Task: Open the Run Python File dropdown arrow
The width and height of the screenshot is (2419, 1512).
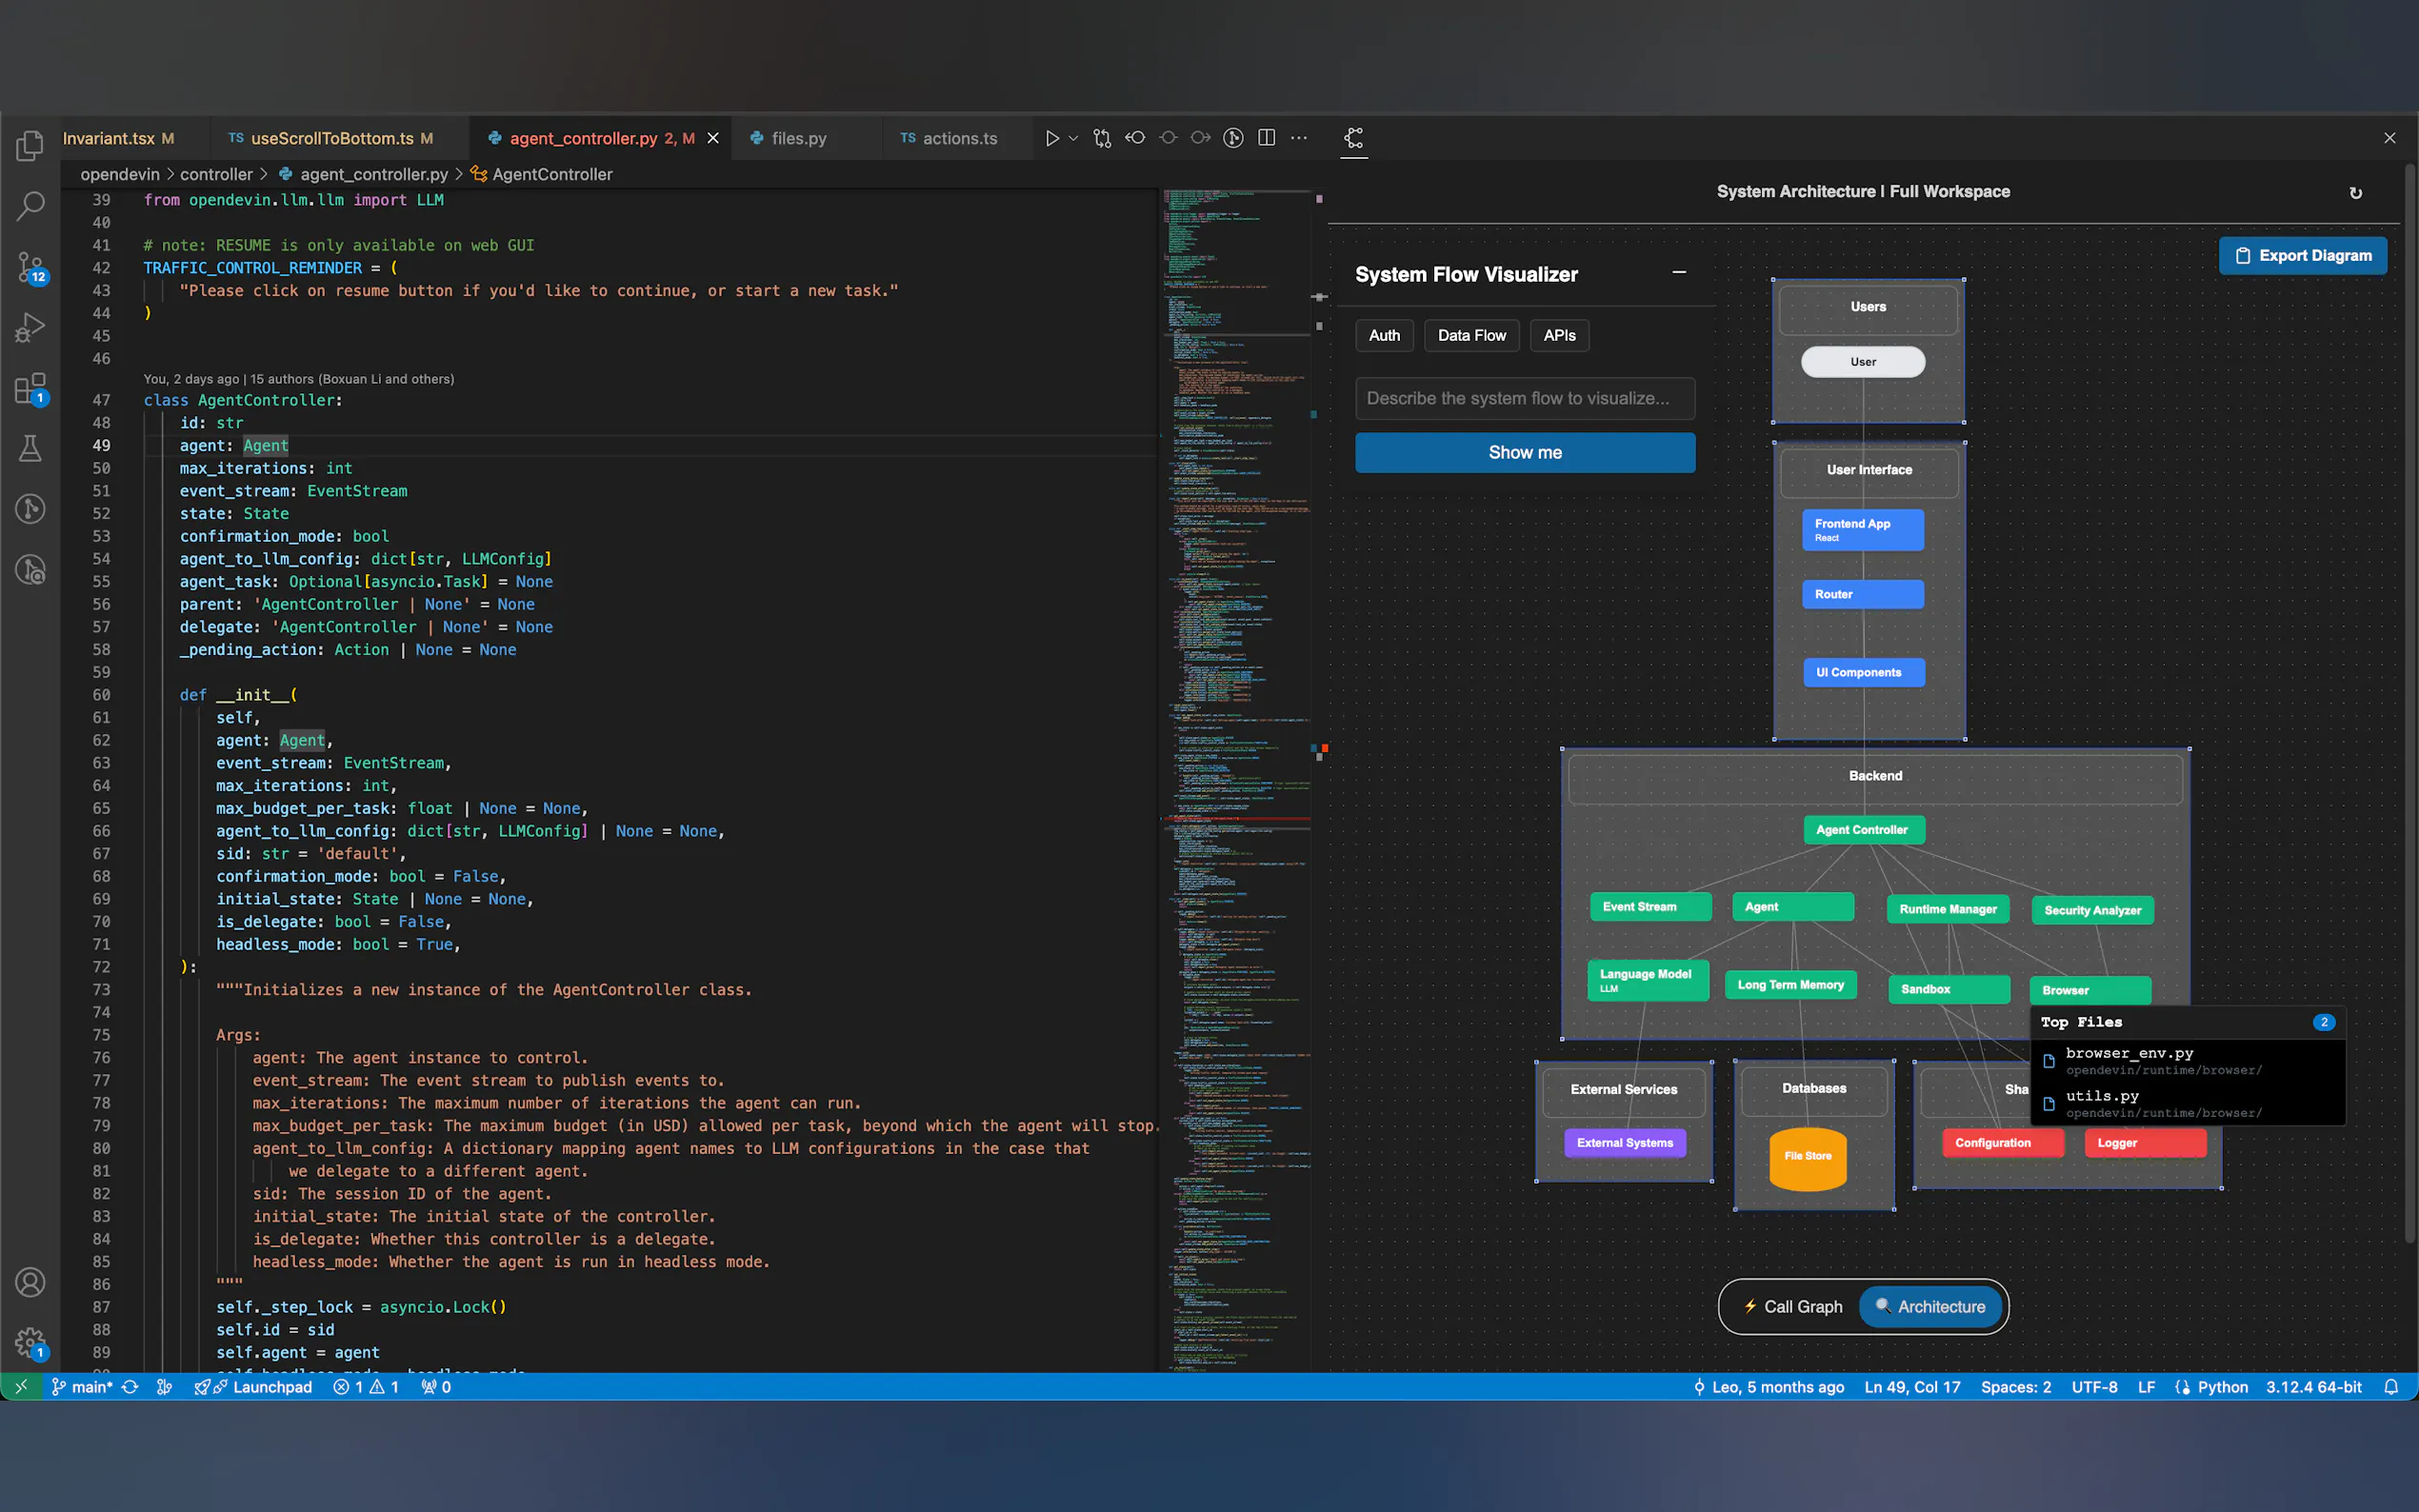Action: (x=1073, y=138)
